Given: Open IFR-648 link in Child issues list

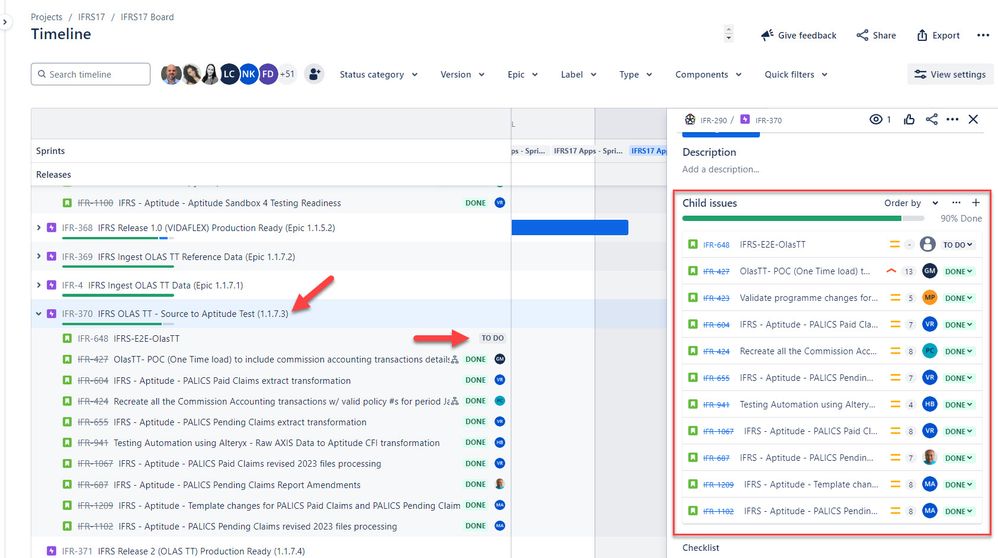Looking at the screenshot, I should click(x=716, y=244).
